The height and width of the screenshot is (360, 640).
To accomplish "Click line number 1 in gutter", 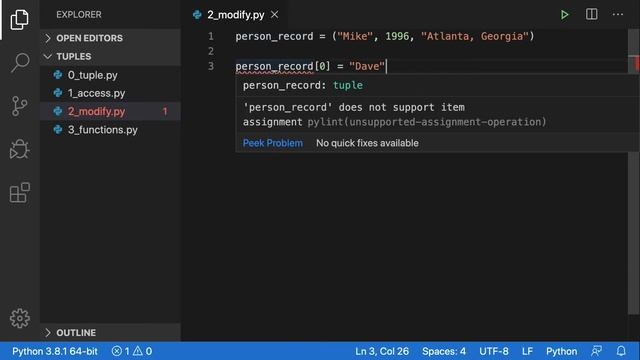I will click(211, 36).
